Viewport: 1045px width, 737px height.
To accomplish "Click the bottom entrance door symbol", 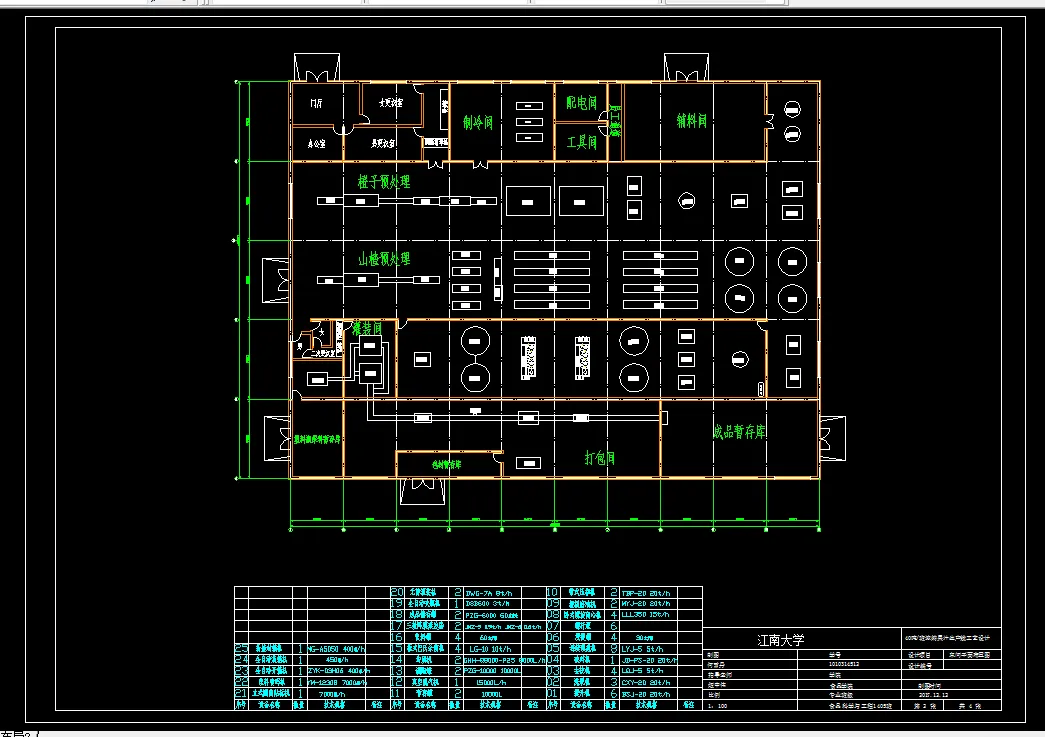I will pos(422,491).
